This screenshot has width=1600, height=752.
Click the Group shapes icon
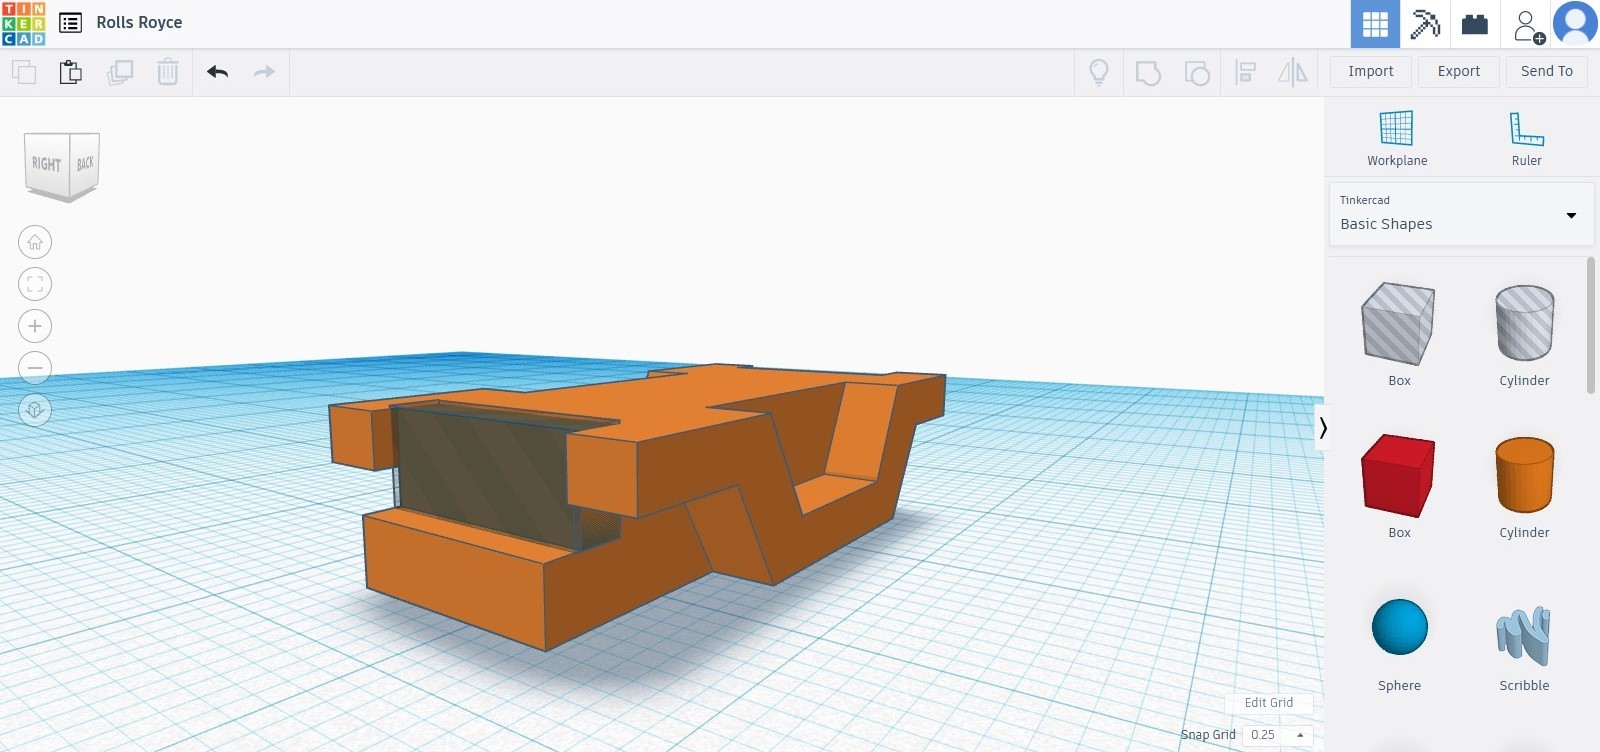(1148, 72)
